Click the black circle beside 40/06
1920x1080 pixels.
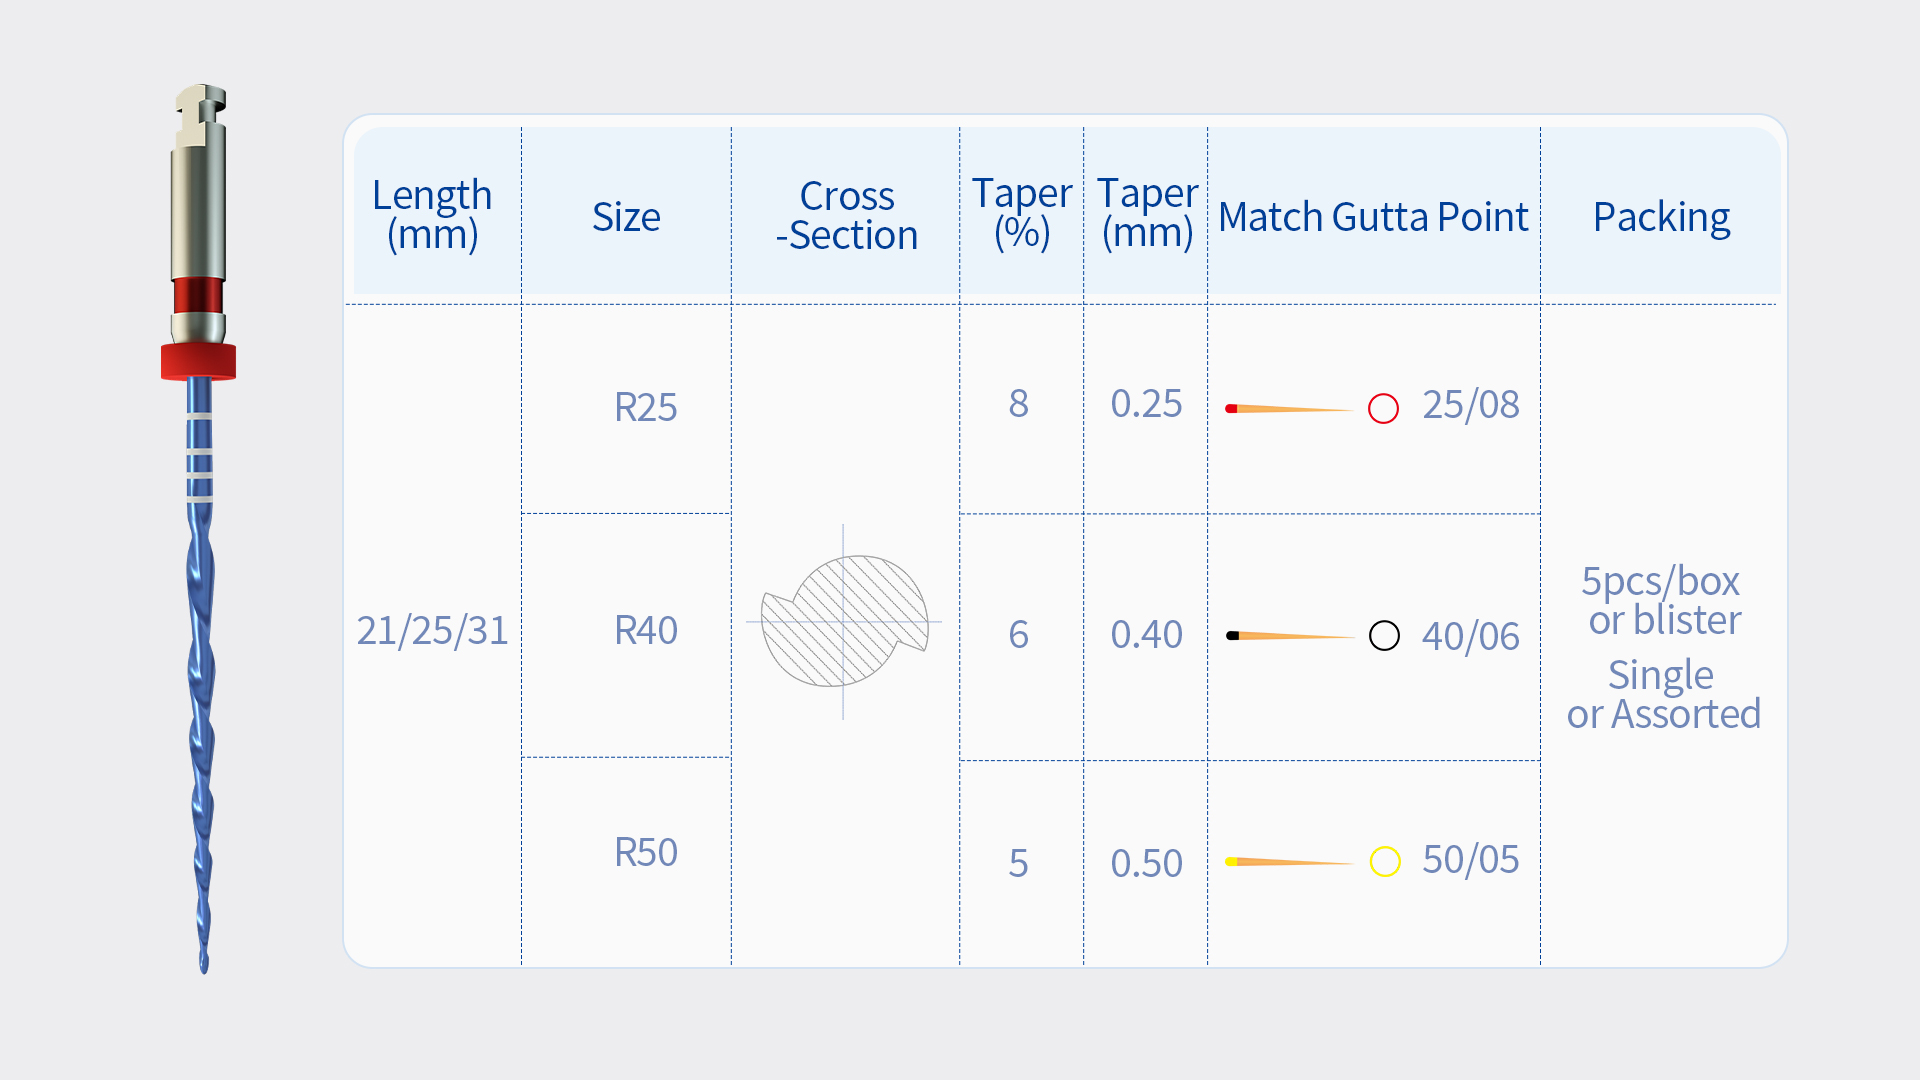tap(1384, 635)
